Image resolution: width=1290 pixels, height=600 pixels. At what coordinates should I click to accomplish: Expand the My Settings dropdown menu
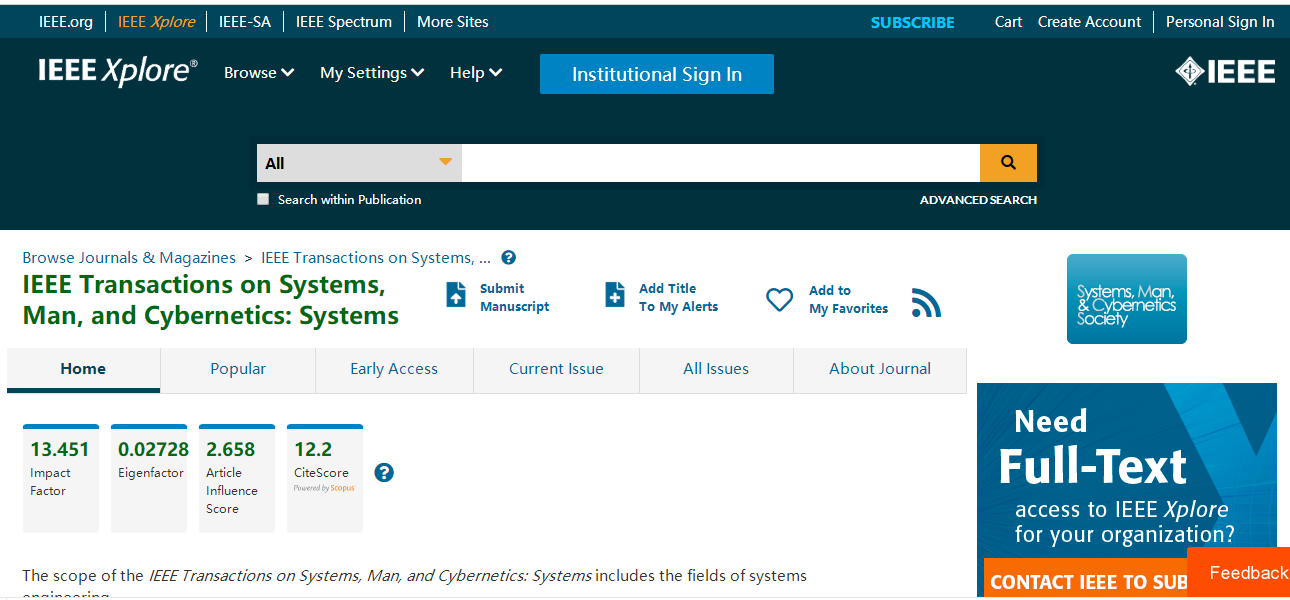coord(372,73)
